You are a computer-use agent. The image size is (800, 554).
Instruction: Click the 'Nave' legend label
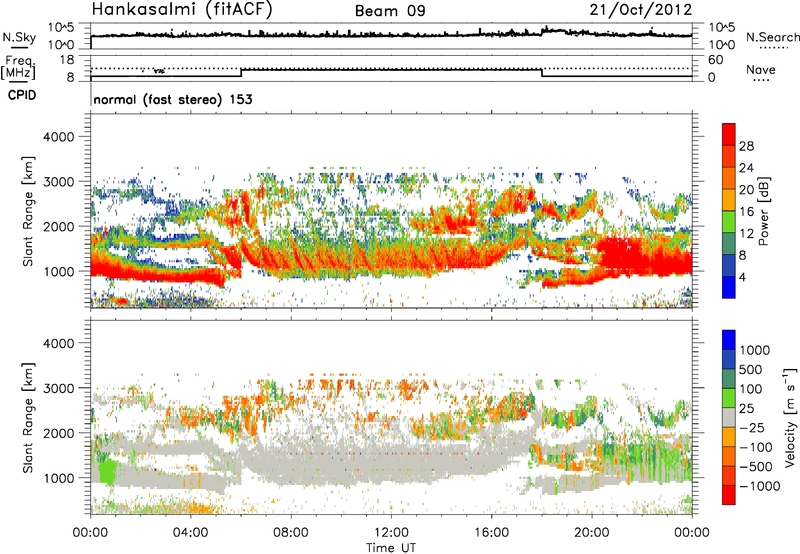point(761,69)
